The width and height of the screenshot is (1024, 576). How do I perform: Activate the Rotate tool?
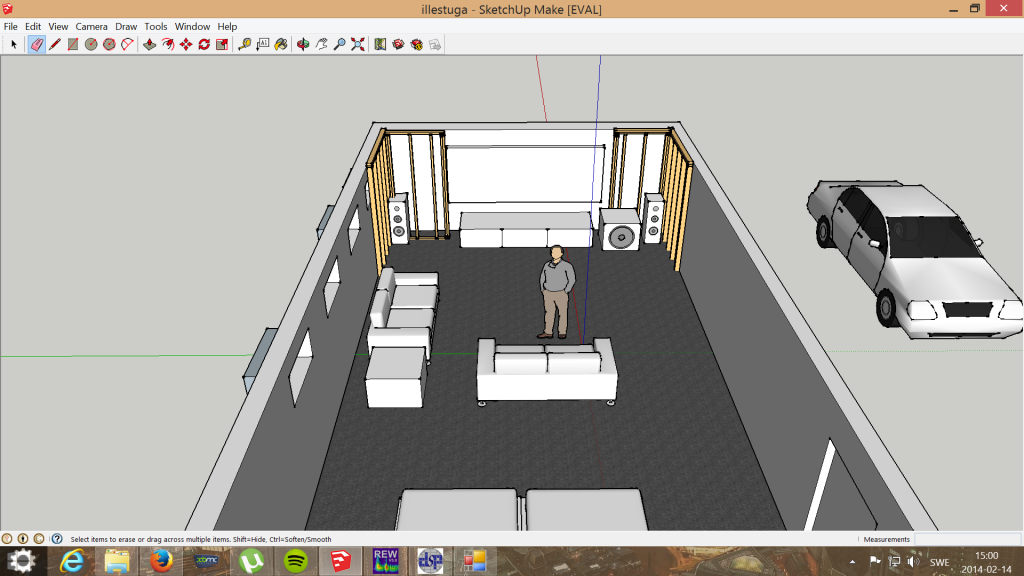point(204,44)
